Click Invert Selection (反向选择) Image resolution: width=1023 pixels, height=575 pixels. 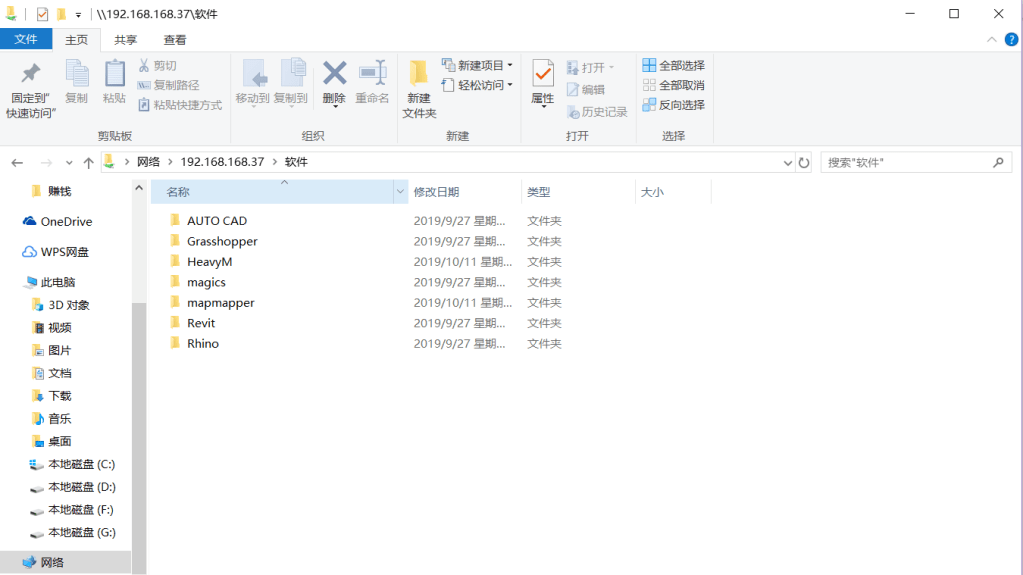point(673,105)
